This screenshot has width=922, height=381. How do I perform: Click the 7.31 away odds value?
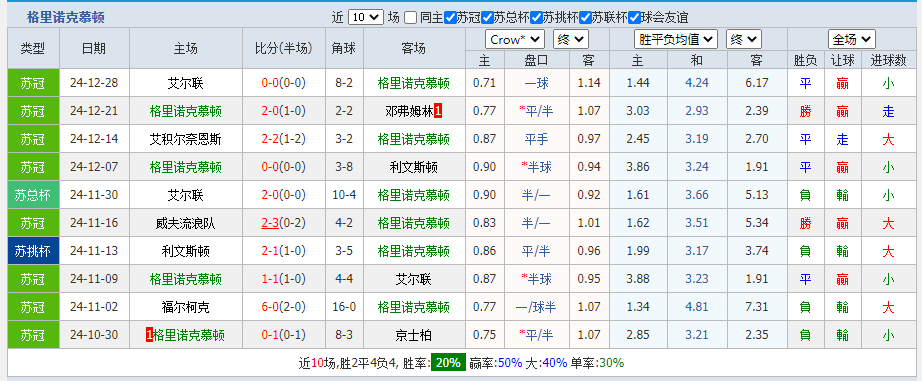757,308
